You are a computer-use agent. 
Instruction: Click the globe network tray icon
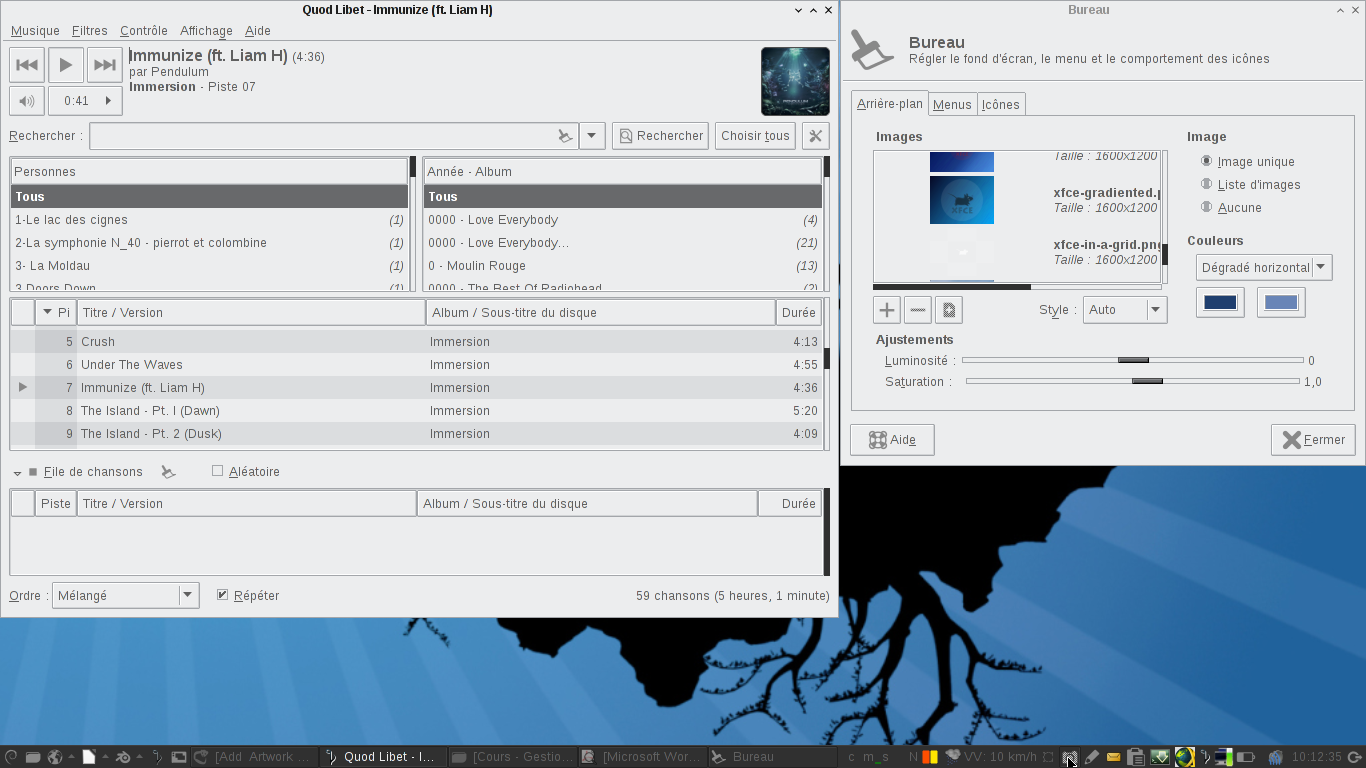[x=1184, y=757]
